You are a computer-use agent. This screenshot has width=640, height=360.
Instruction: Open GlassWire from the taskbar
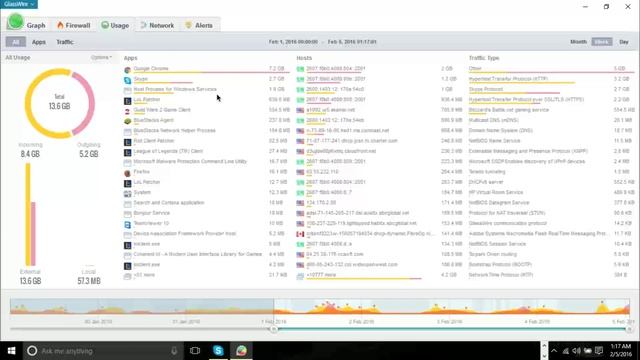pyautogui.click(x=241, y=351)
